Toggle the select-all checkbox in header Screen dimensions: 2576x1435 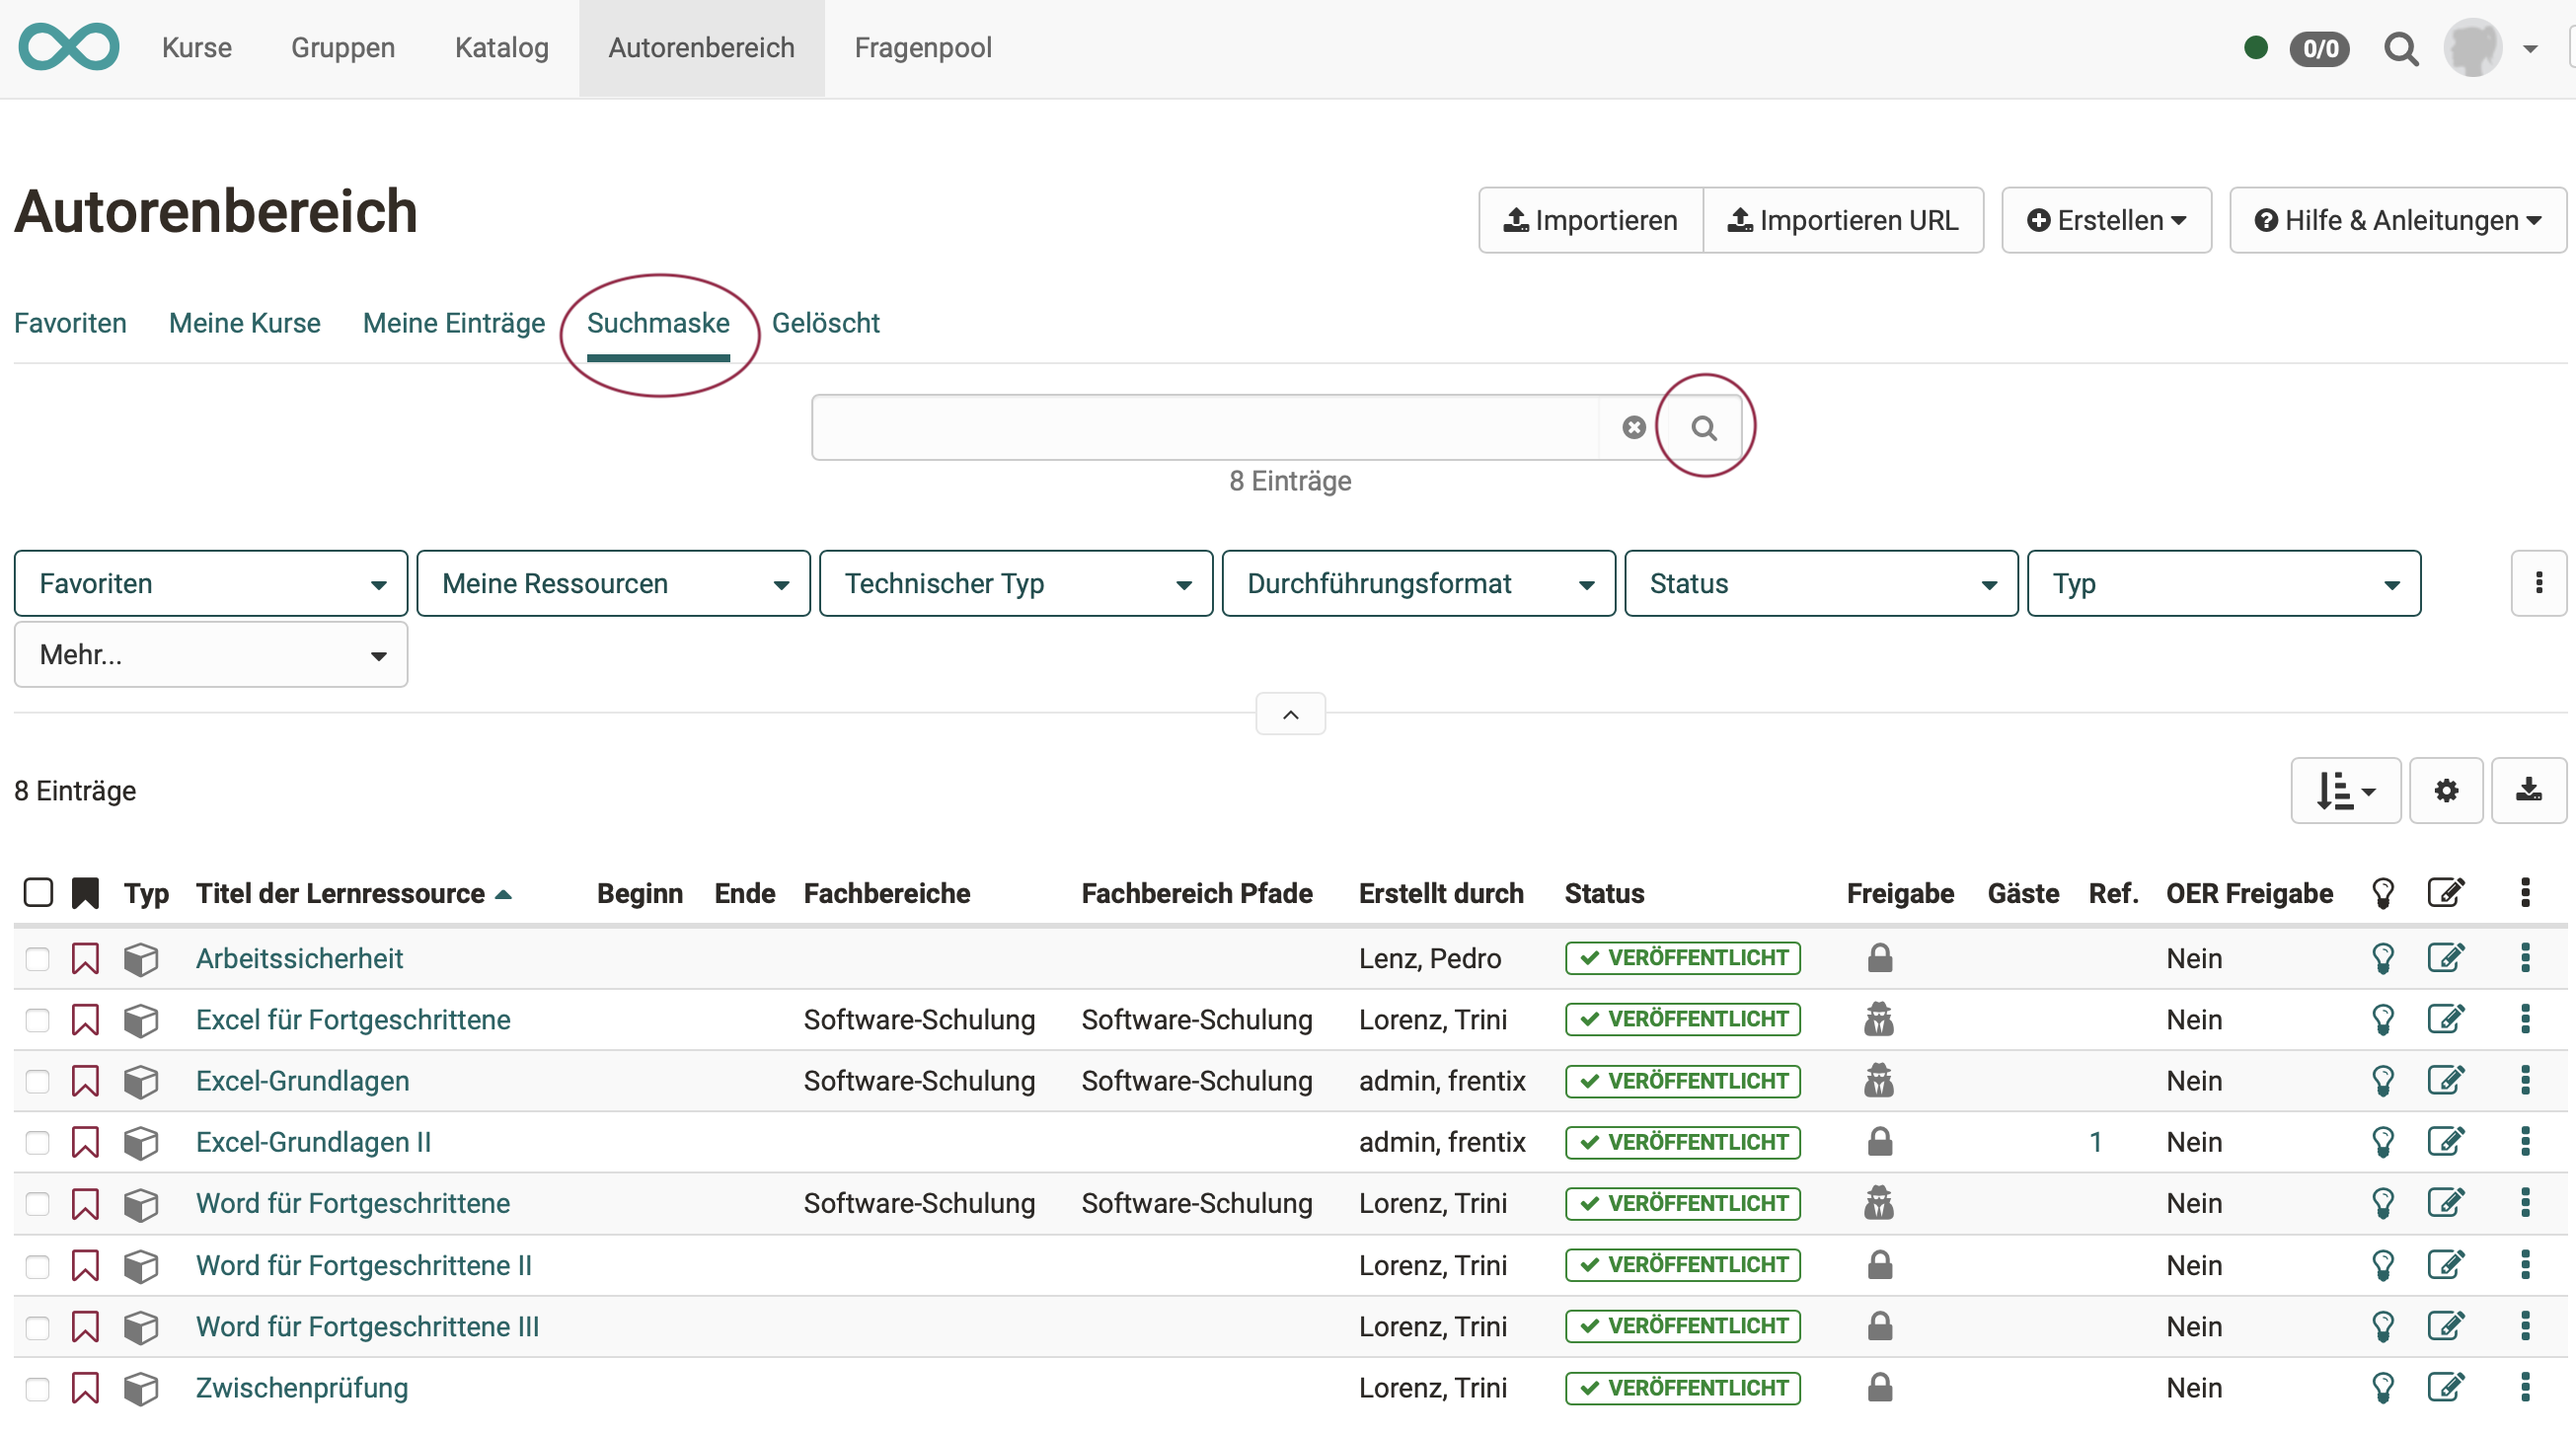(x=38, y=893)
